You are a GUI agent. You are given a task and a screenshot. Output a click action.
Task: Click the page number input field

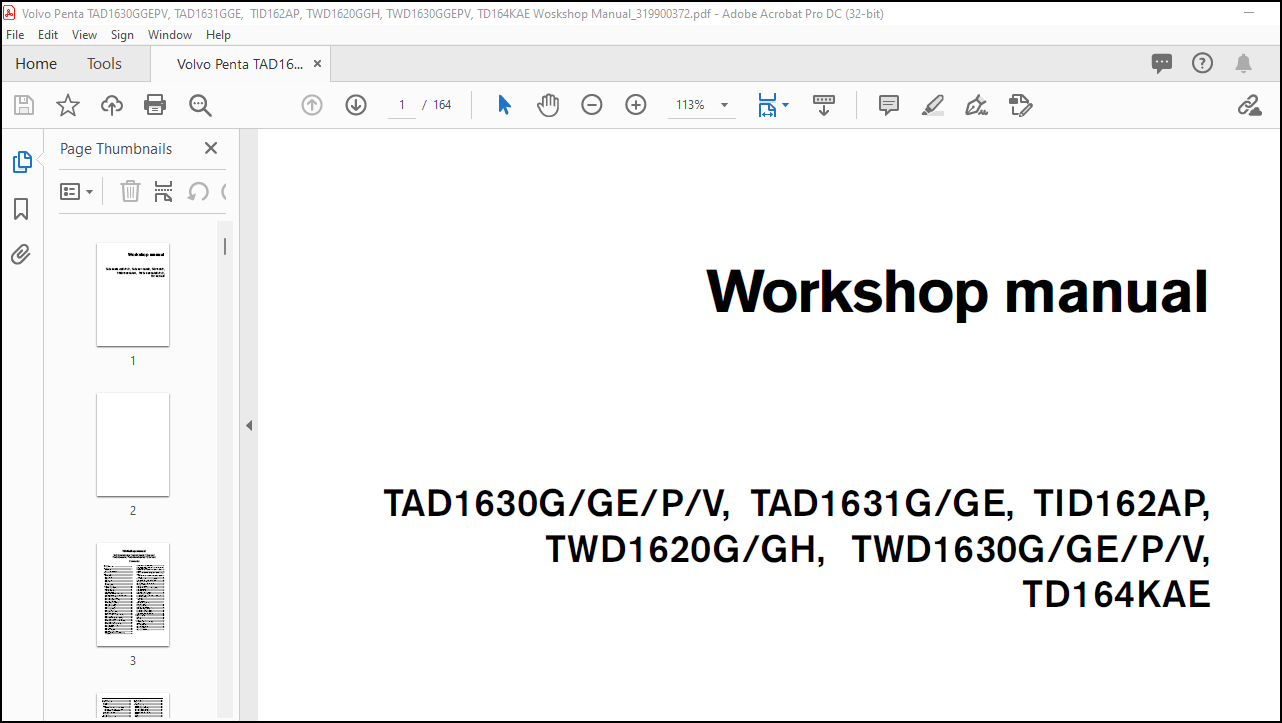[401, 105]
